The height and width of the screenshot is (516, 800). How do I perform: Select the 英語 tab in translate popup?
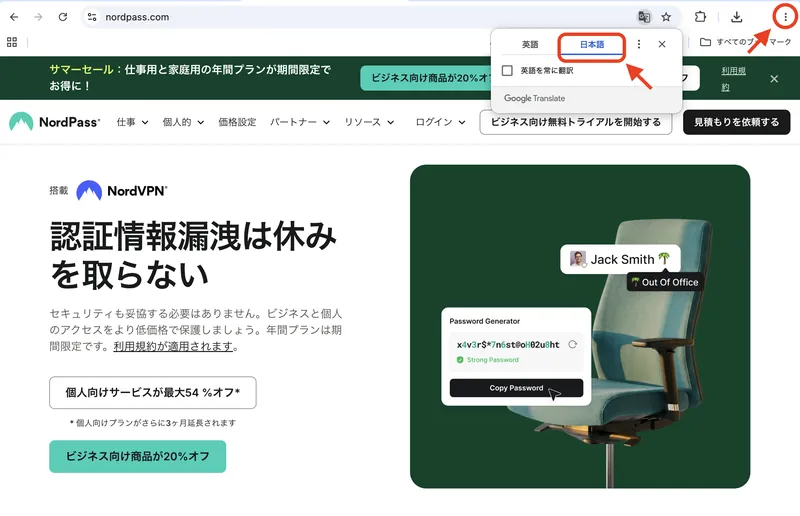tap(530, 44)
